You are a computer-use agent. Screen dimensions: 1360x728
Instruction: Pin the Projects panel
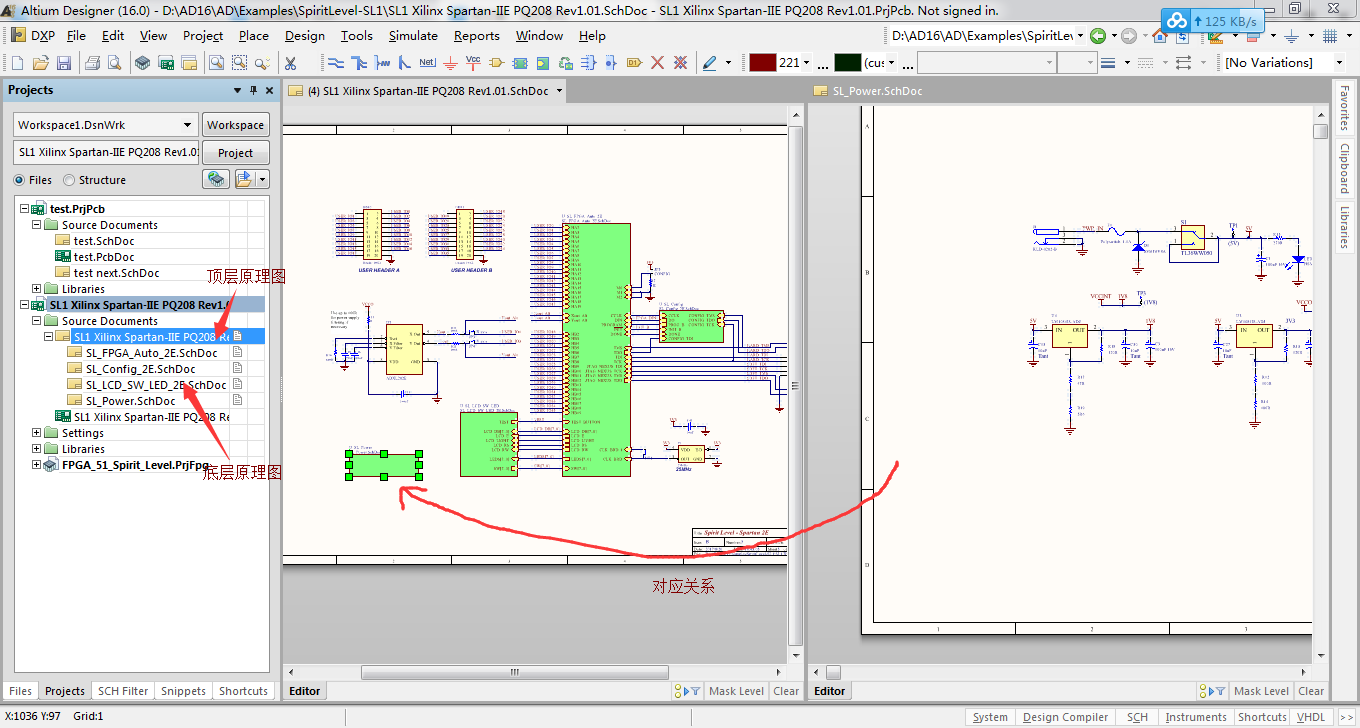click(254, 90)
